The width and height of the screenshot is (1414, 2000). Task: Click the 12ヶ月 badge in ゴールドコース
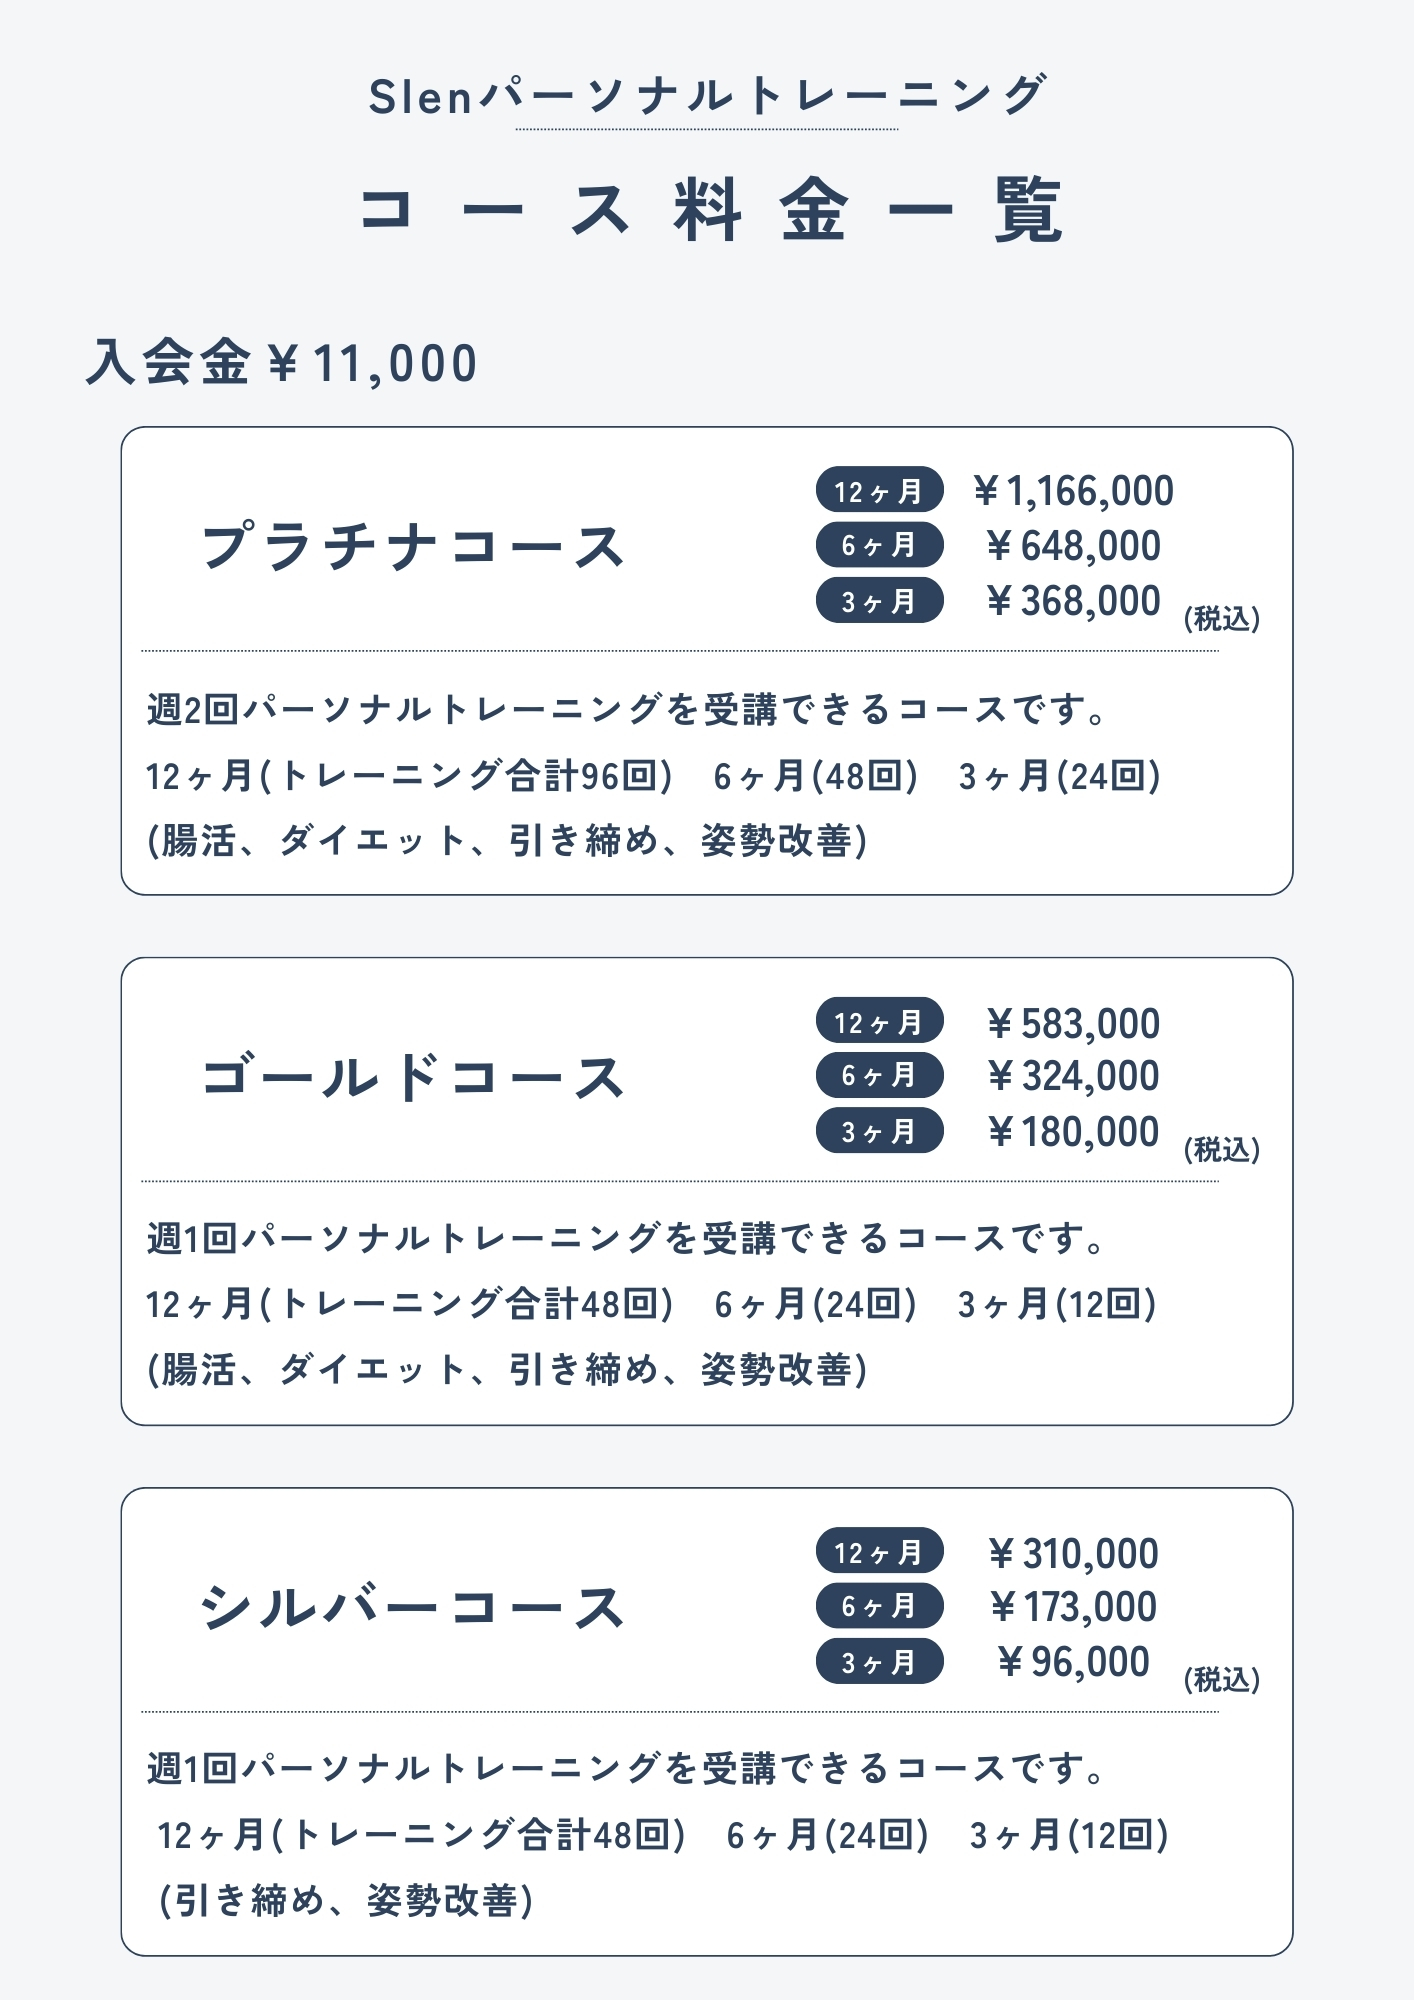879,1021
